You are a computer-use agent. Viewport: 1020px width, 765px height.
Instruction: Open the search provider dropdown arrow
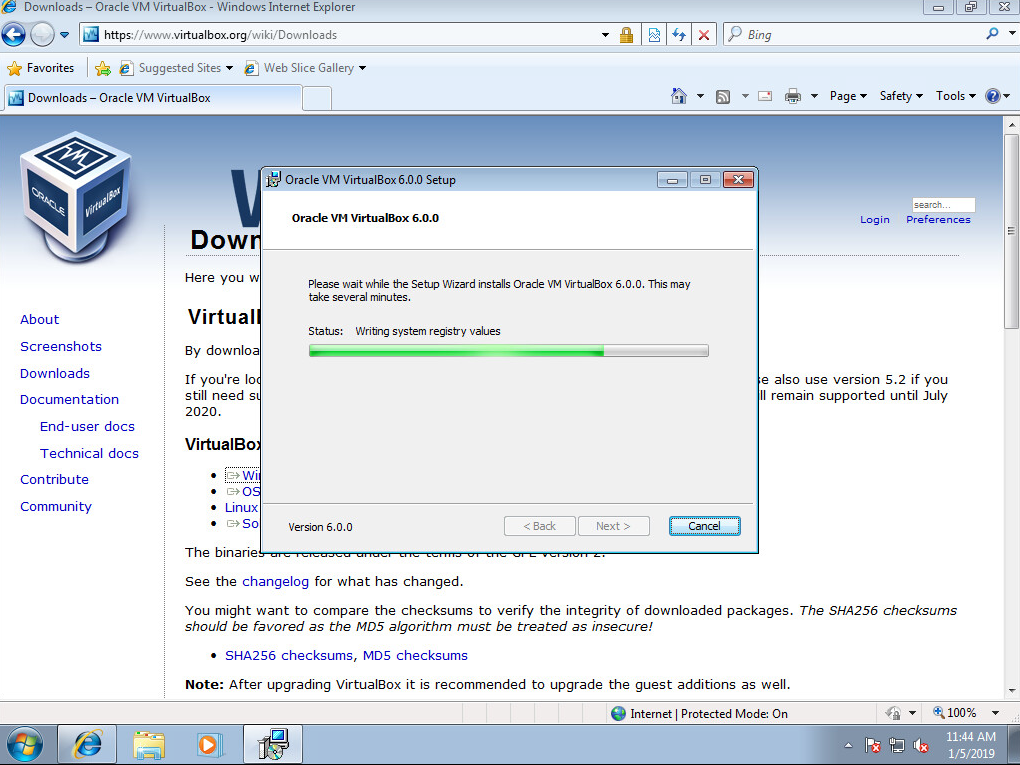tap(1012, 33)
